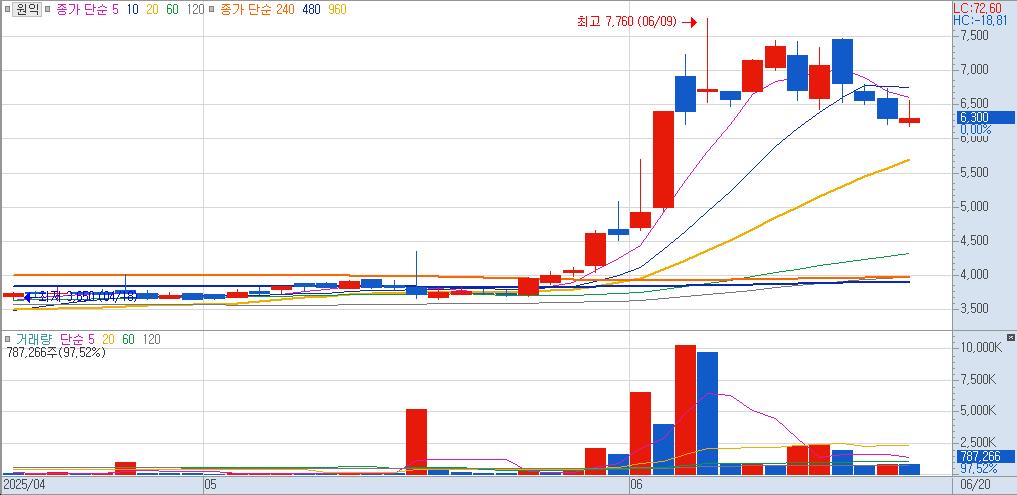Click the 787,266주(97.52%) volume readout

point(55,353)
